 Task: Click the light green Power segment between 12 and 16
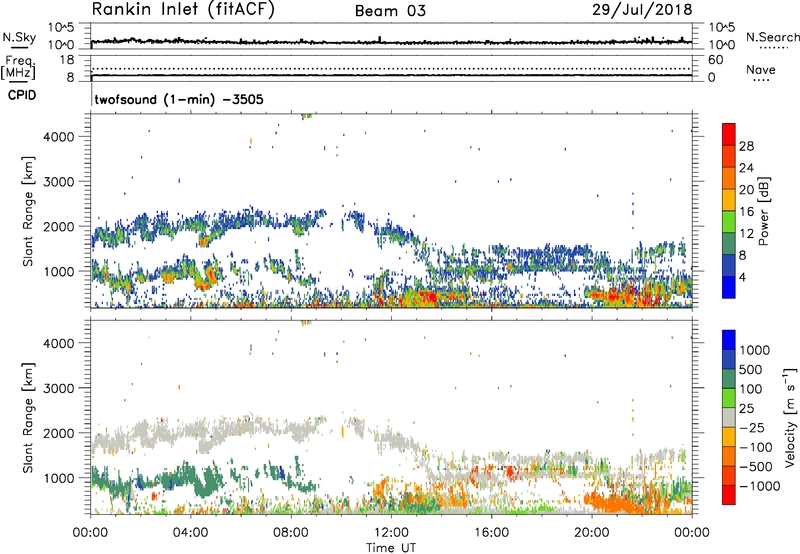click(x=729, y=222)
